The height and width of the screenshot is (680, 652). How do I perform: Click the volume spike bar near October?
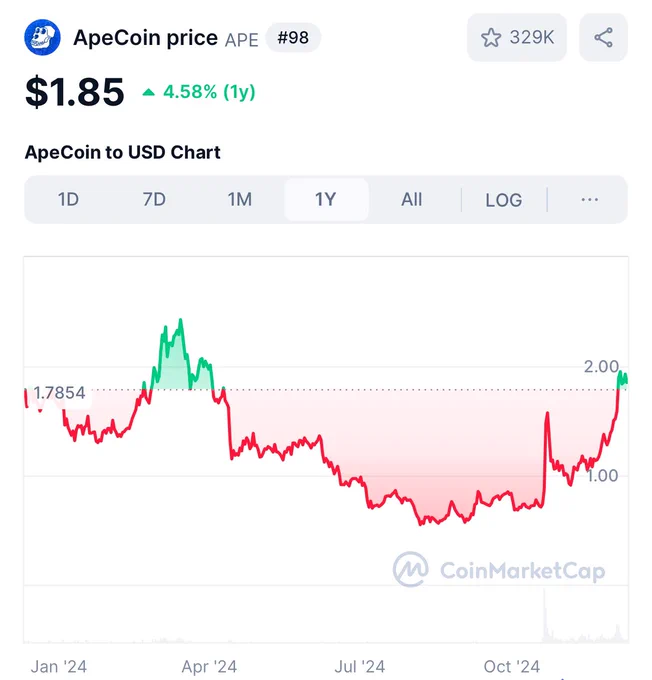click(x=545, y=616)
